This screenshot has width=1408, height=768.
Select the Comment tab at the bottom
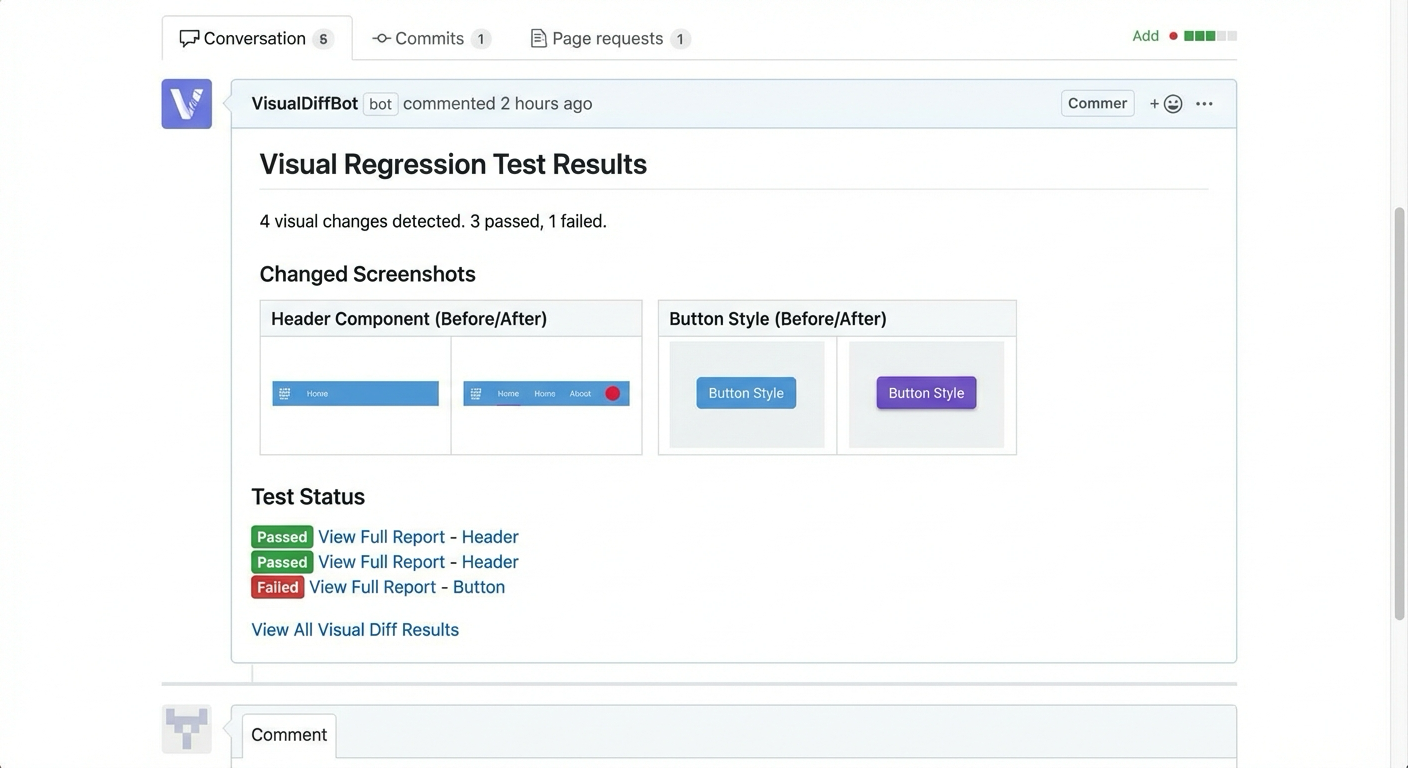tap(288, 733)
